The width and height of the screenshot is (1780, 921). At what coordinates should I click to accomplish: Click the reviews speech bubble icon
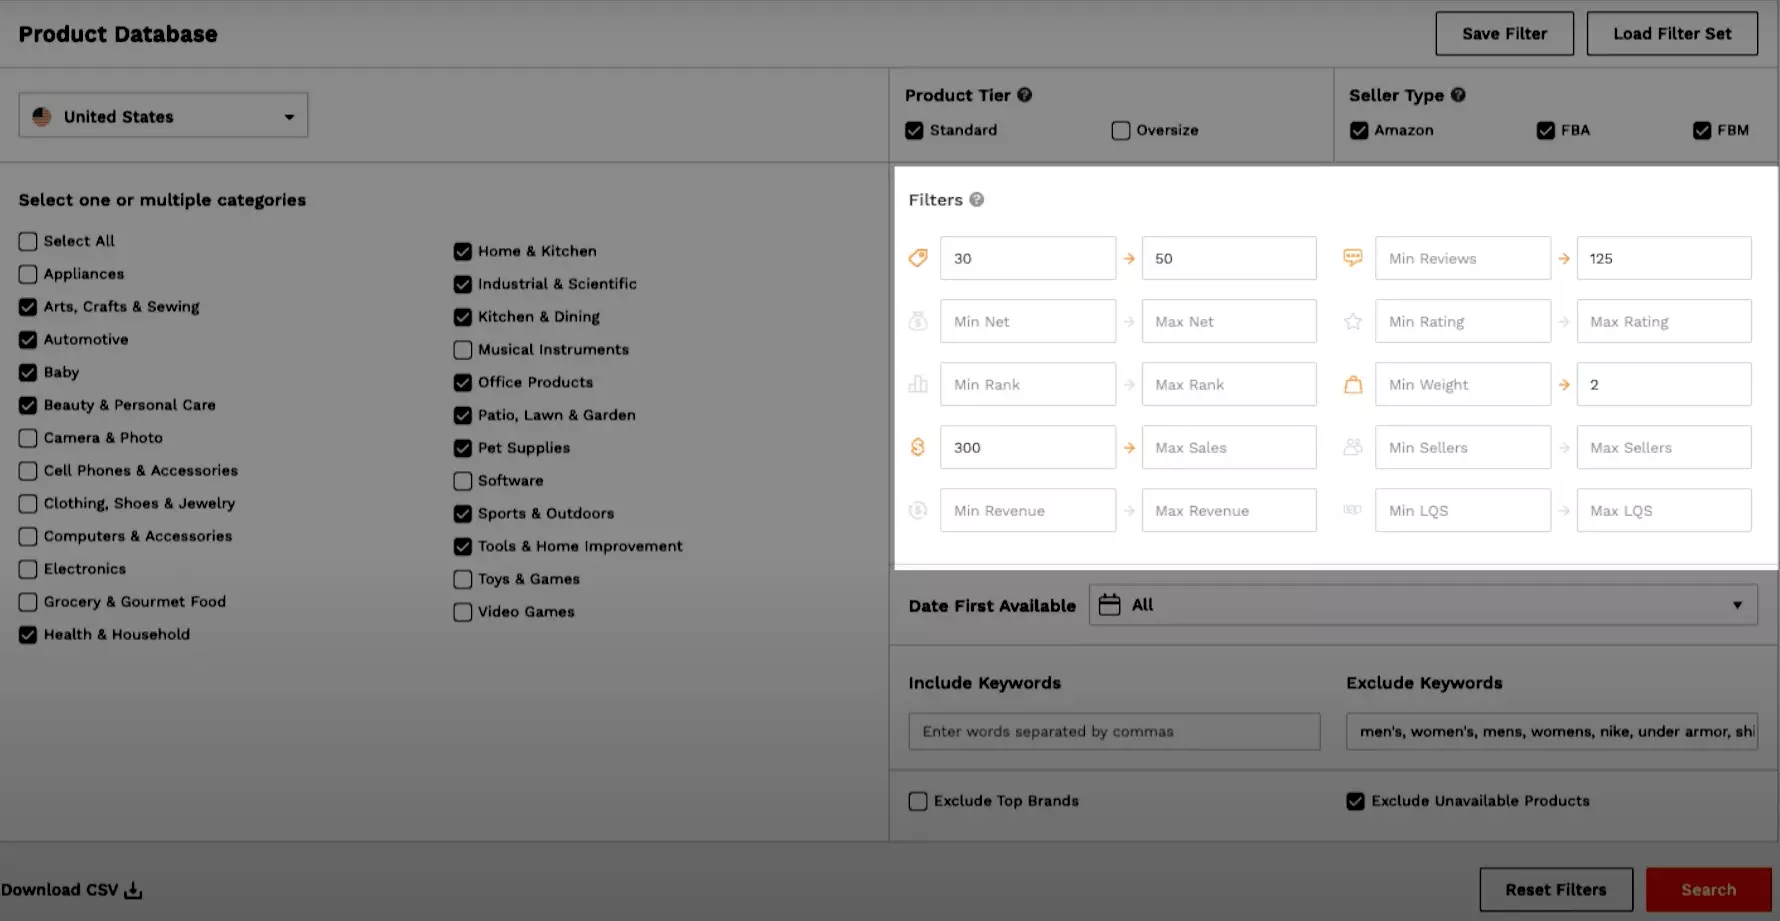(x=1353, y=258)
